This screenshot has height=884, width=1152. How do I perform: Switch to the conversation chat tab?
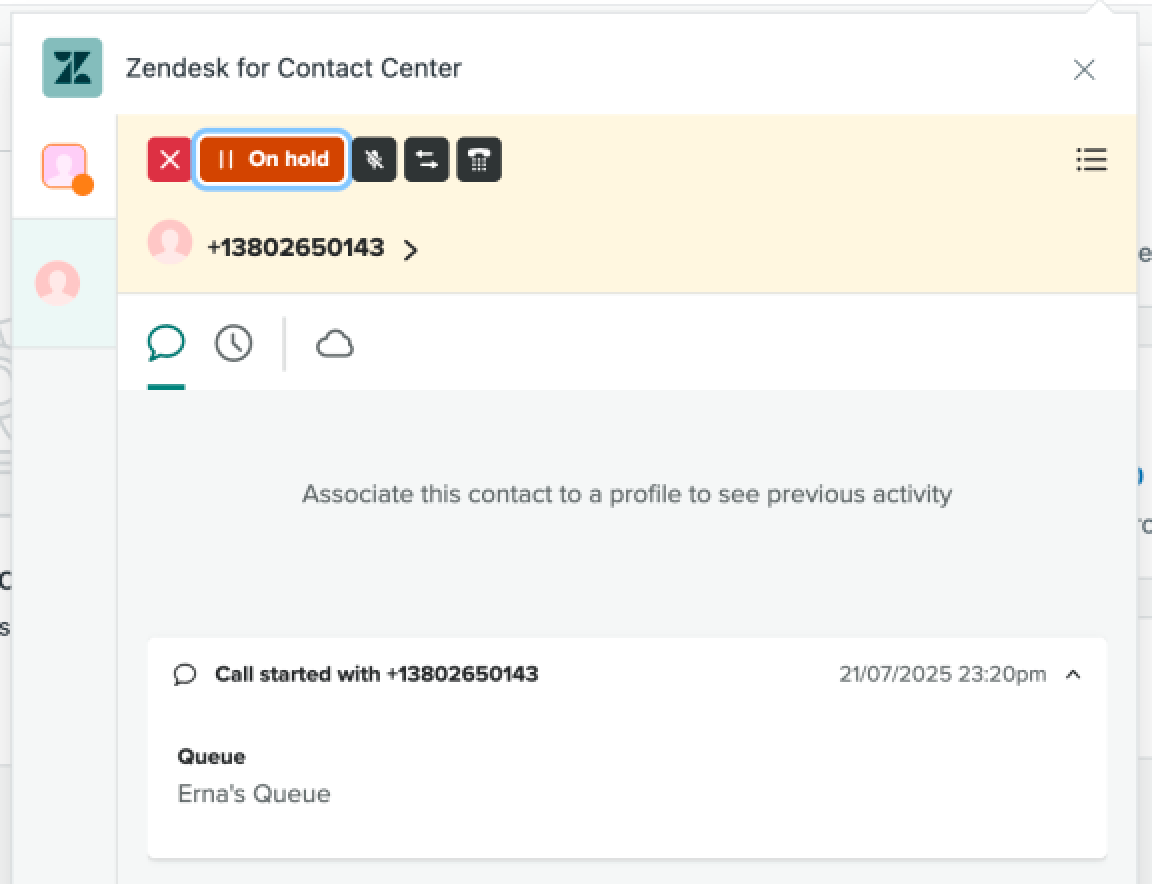tap(166, 344)
